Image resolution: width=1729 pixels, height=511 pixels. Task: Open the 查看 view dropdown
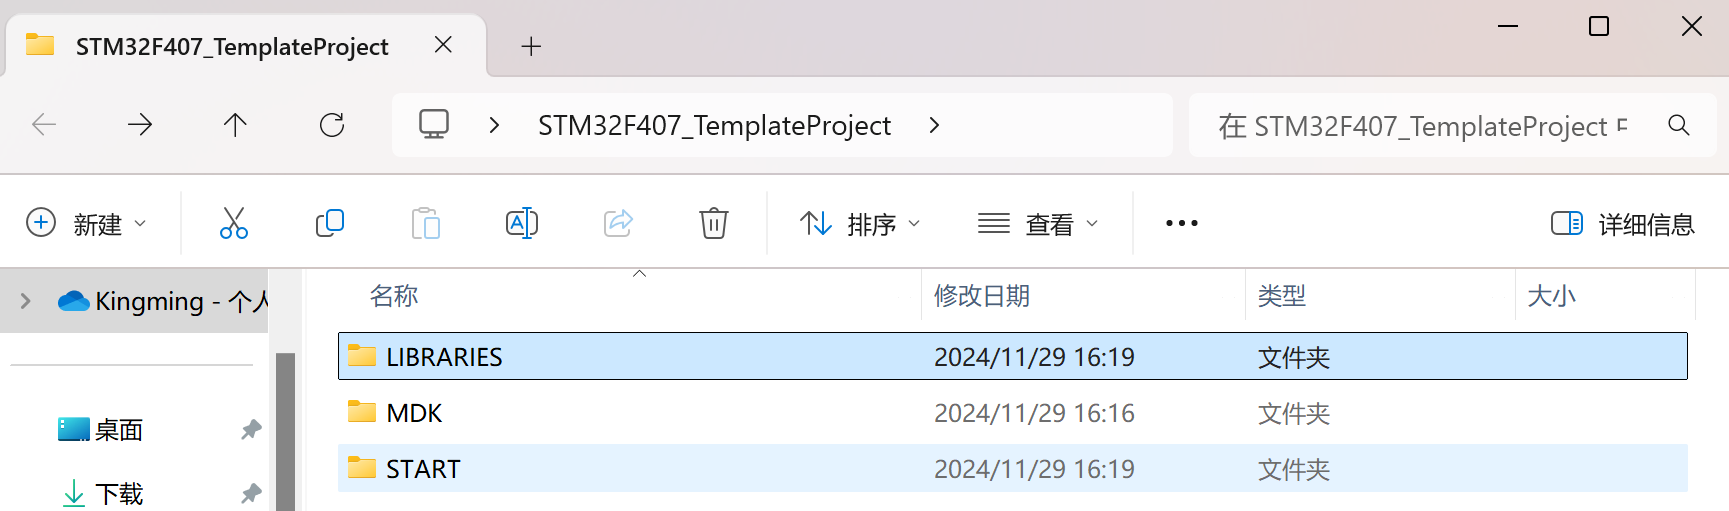click(1038, 223)
